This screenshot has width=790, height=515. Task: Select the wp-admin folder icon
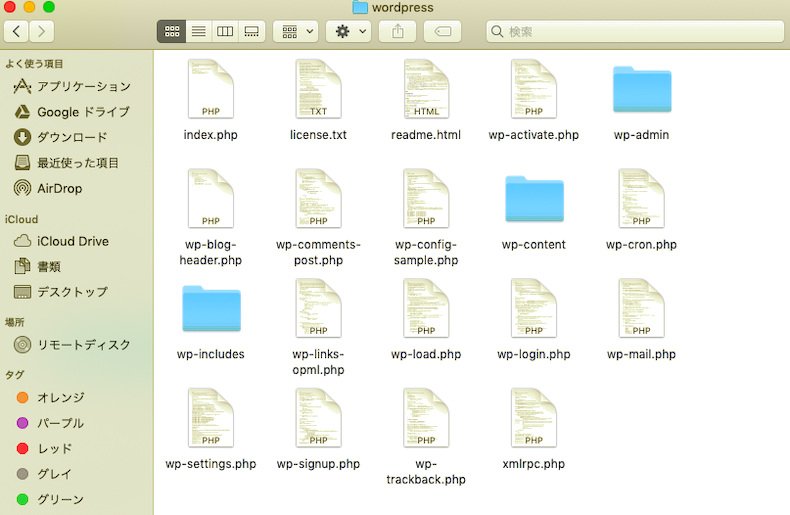[x=642, y=89]
